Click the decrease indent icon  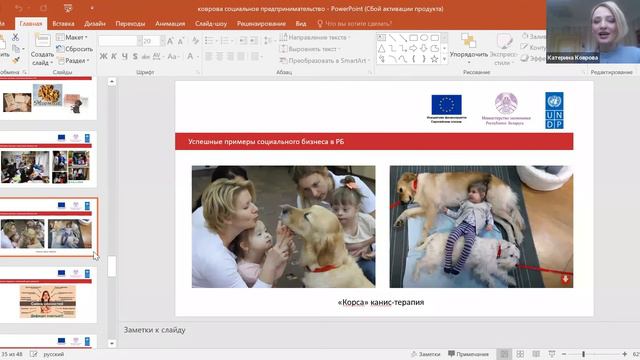(243, 40)
